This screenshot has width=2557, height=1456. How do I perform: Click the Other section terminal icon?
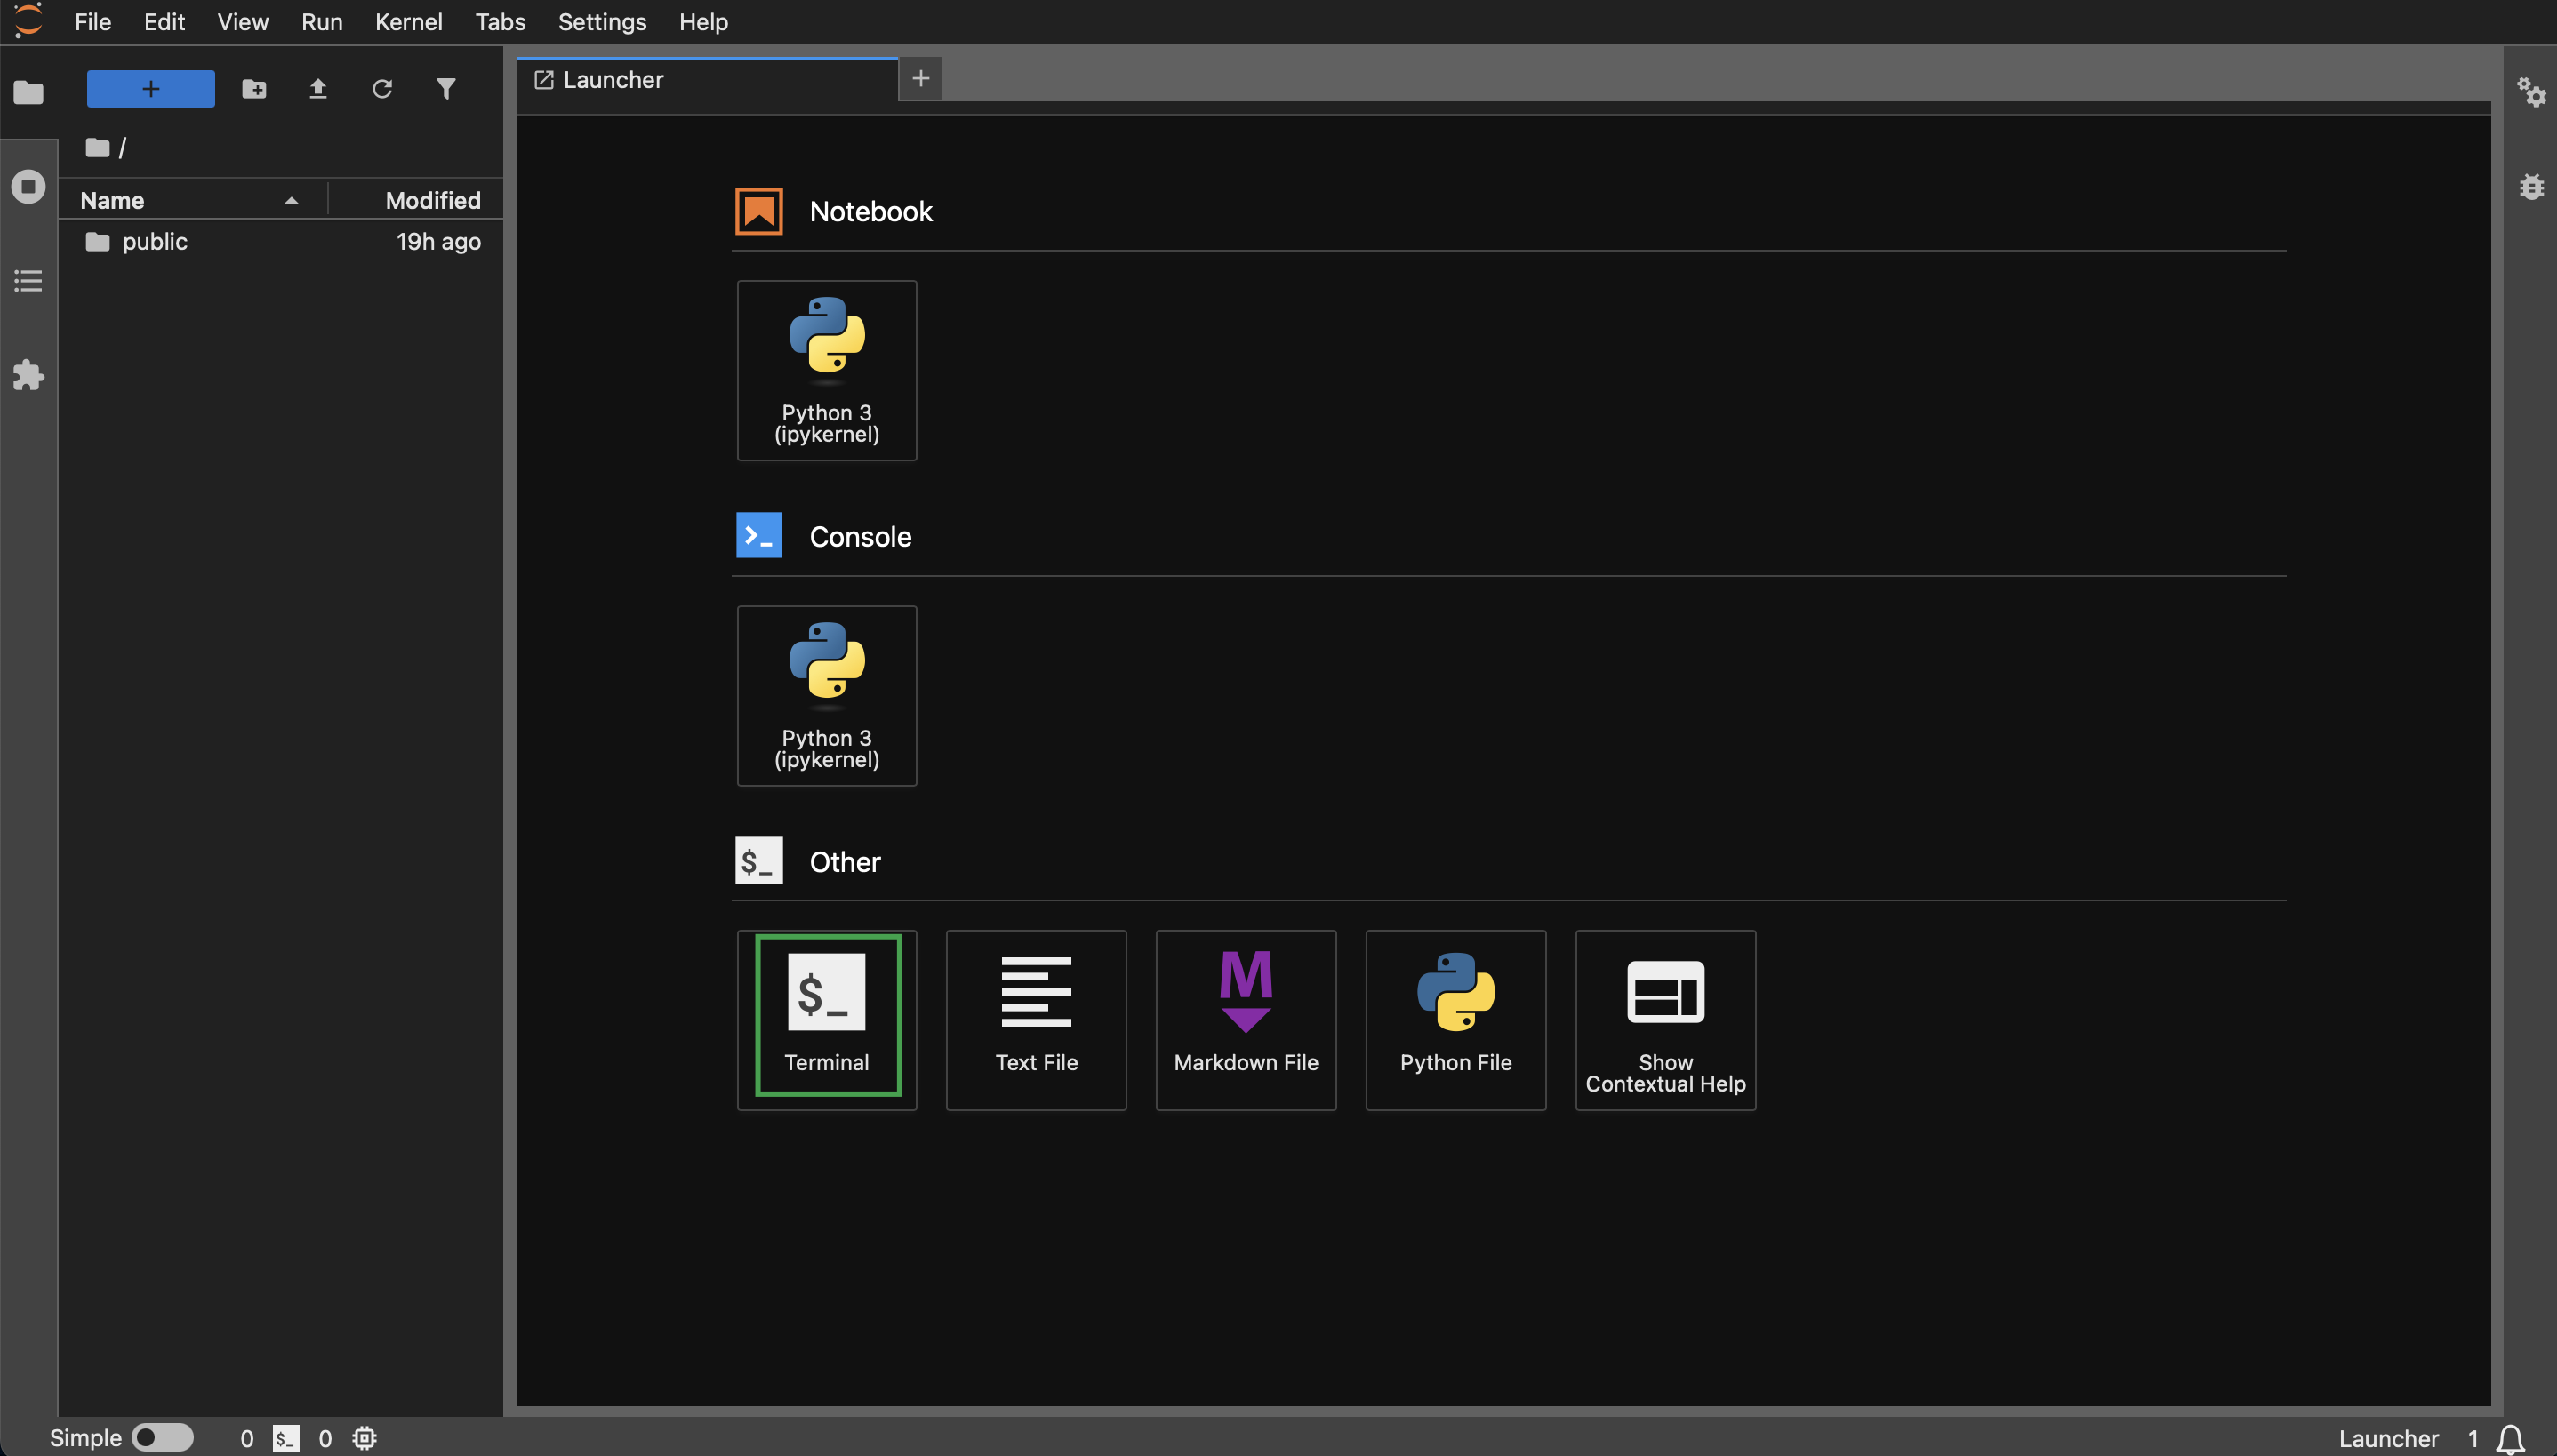[758, 860]
